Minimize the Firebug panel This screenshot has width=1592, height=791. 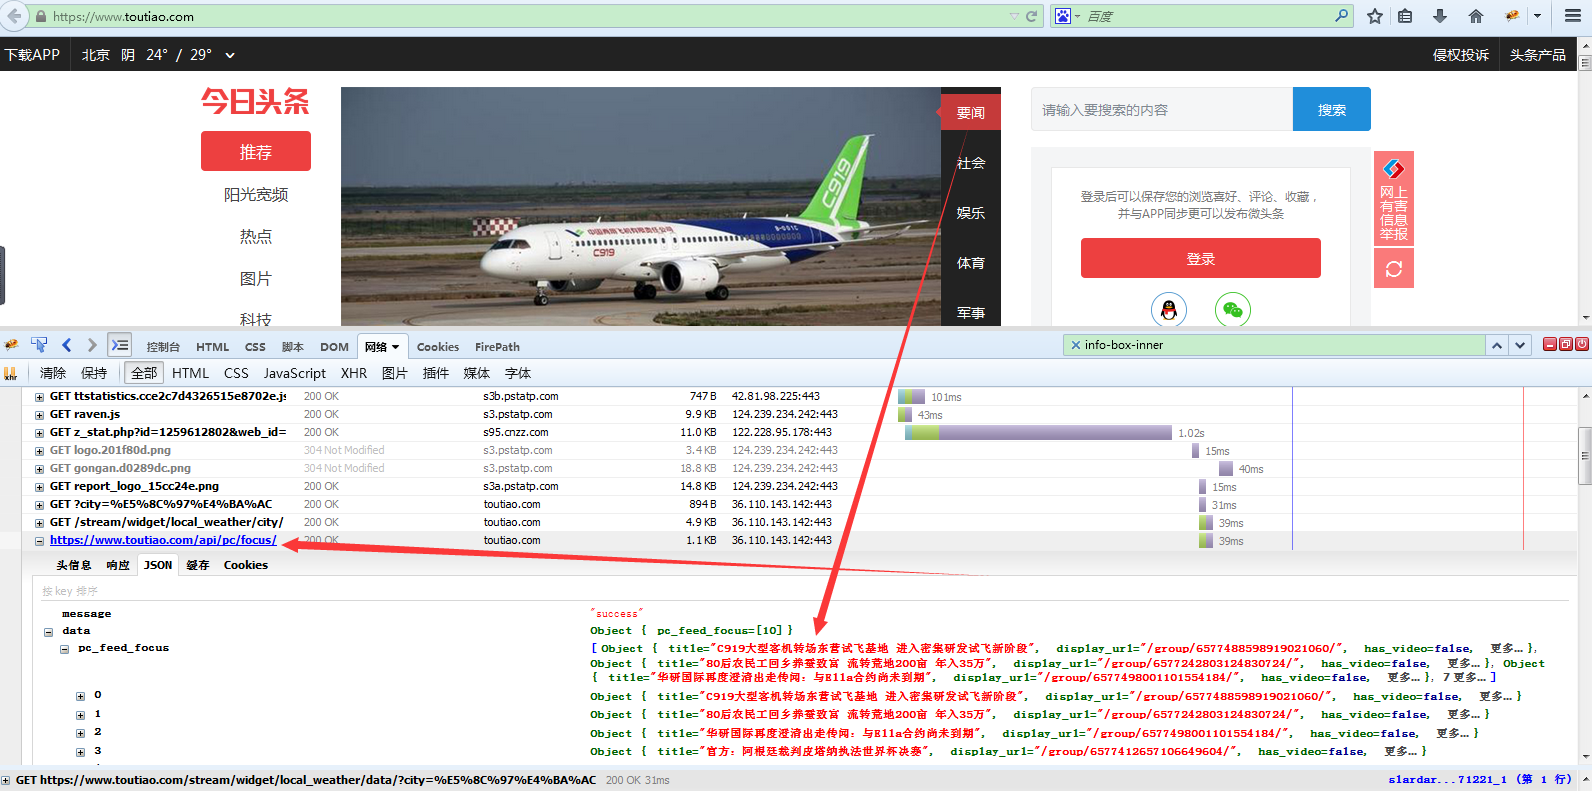click(1550, 344)
